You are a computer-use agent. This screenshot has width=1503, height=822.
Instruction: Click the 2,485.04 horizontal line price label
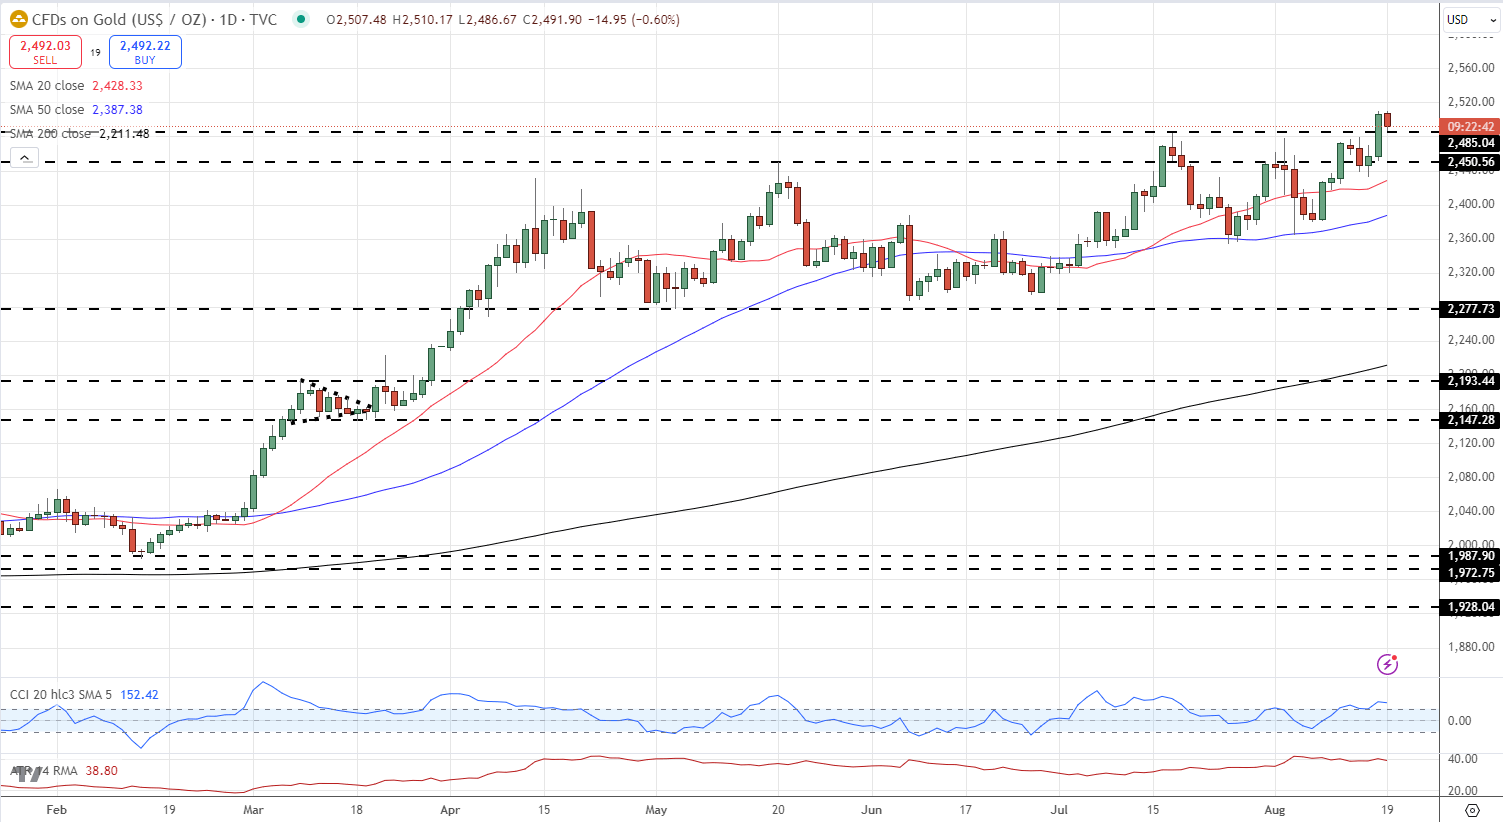coord(1470,143)
